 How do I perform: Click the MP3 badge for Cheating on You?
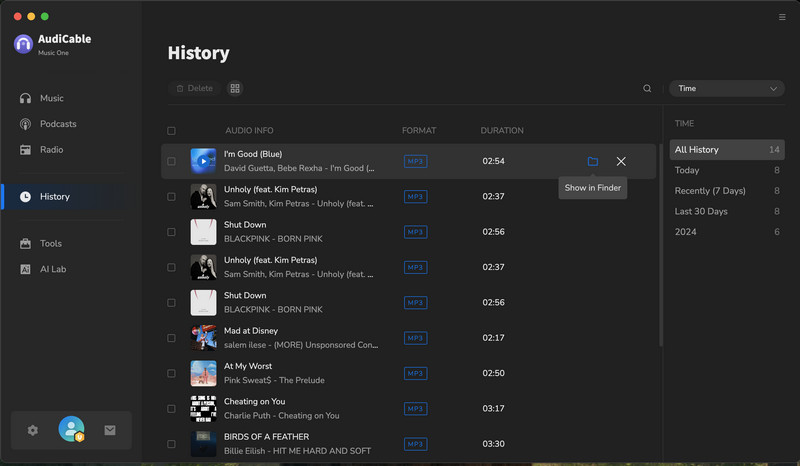click(415, 408)
